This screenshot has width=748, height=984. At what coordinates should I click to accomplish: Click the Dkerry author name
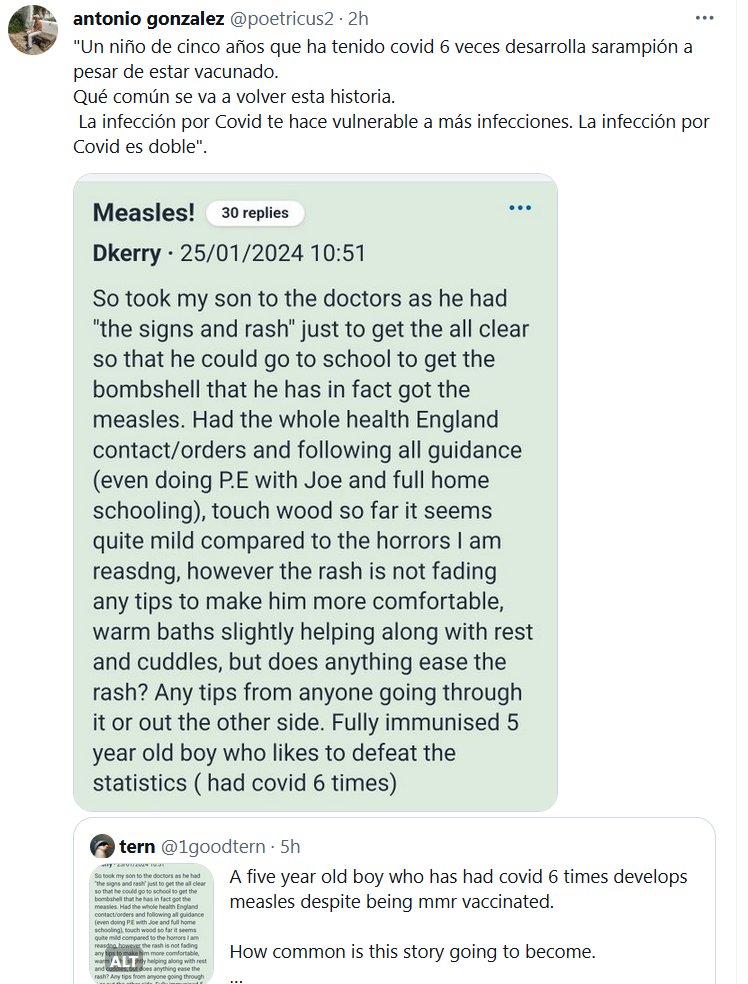tap(126, 253)
